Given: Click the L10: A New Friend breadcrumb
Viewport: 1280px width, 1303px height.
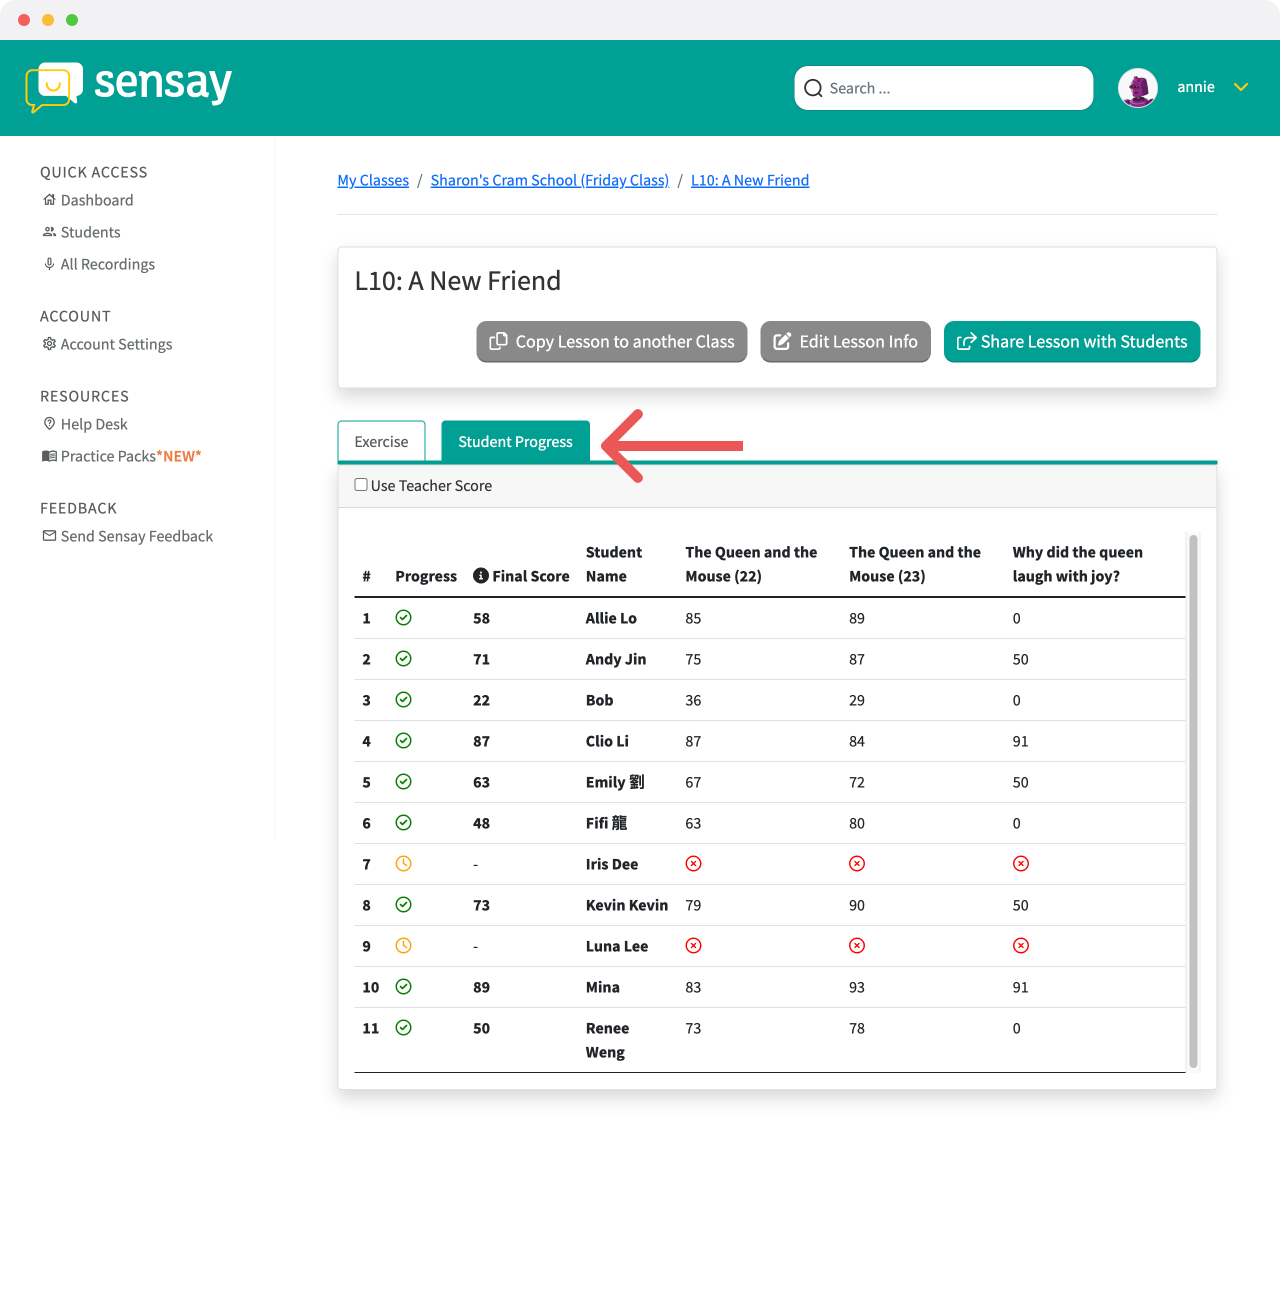Looking at the screenshot, I should [x=750, y=180].
